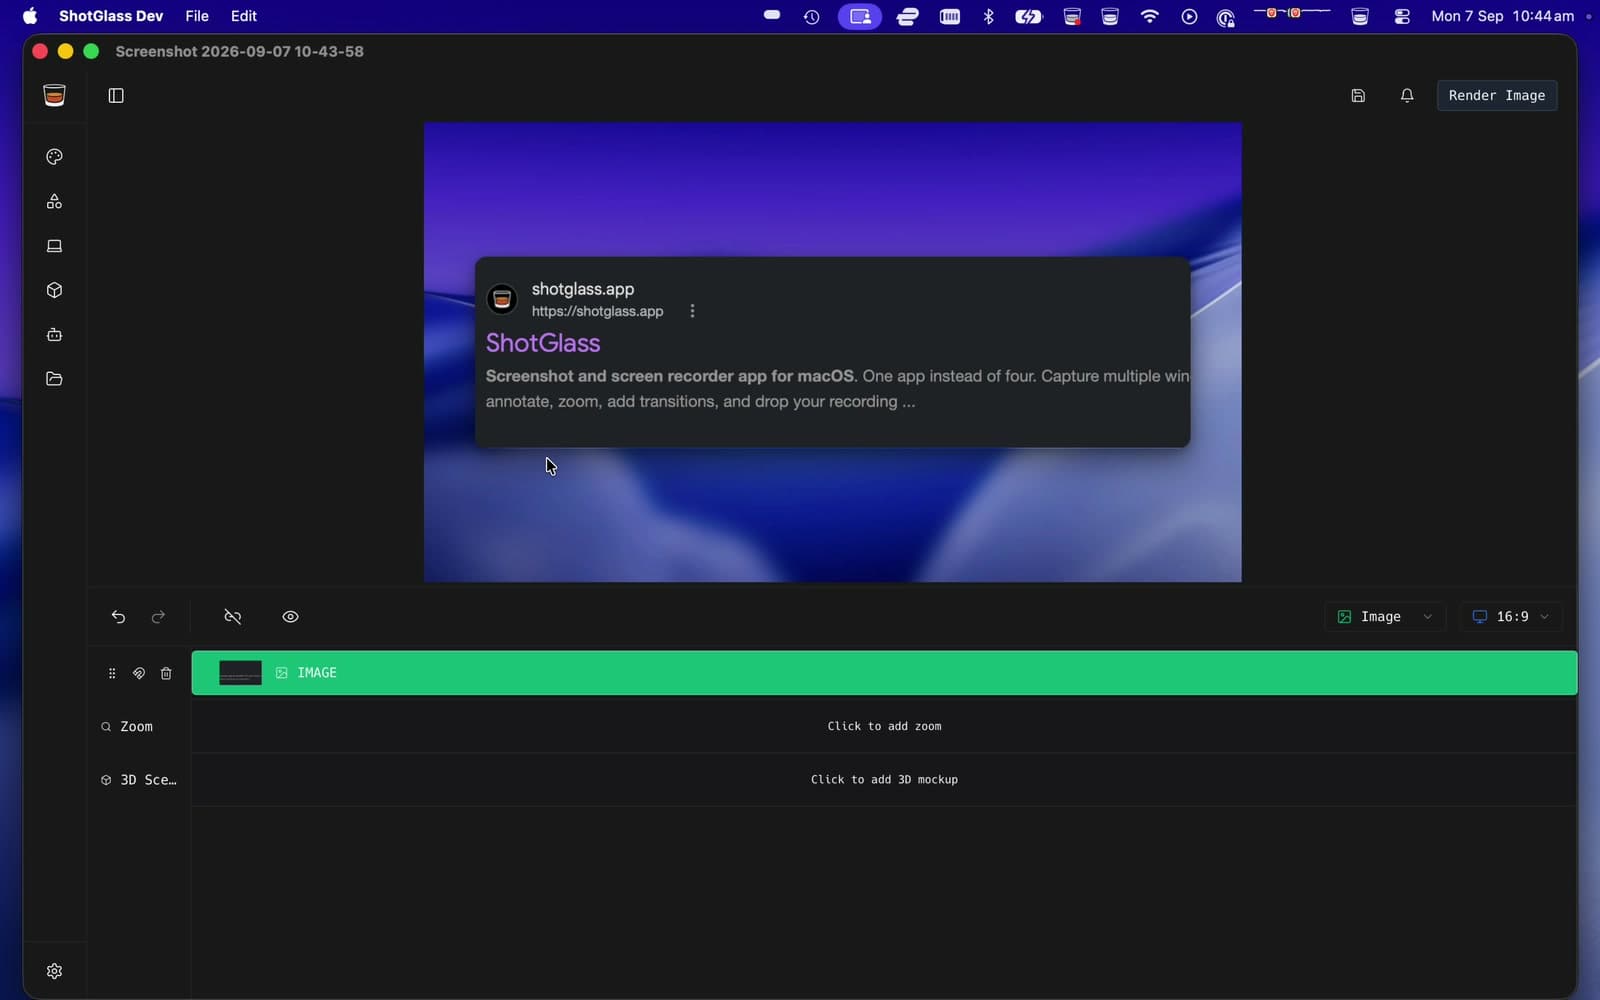Screen dimensions: 1600x1000
Task: Open the Bluetooth menu bar icon
Action: click(988, 16)
